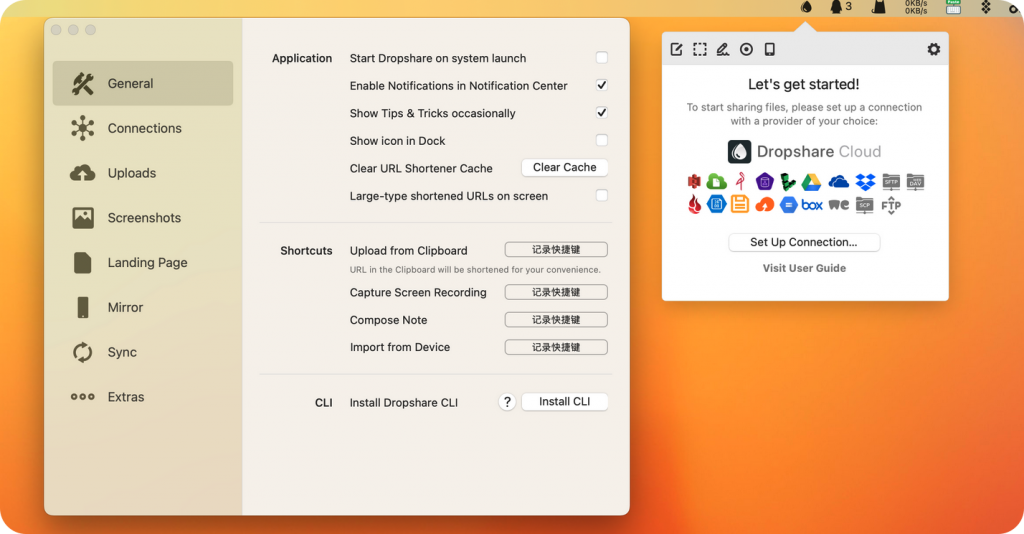Screen dimensions: 1024x534
Task: Select the Backblaze flame provider icon
Action: 695,204
